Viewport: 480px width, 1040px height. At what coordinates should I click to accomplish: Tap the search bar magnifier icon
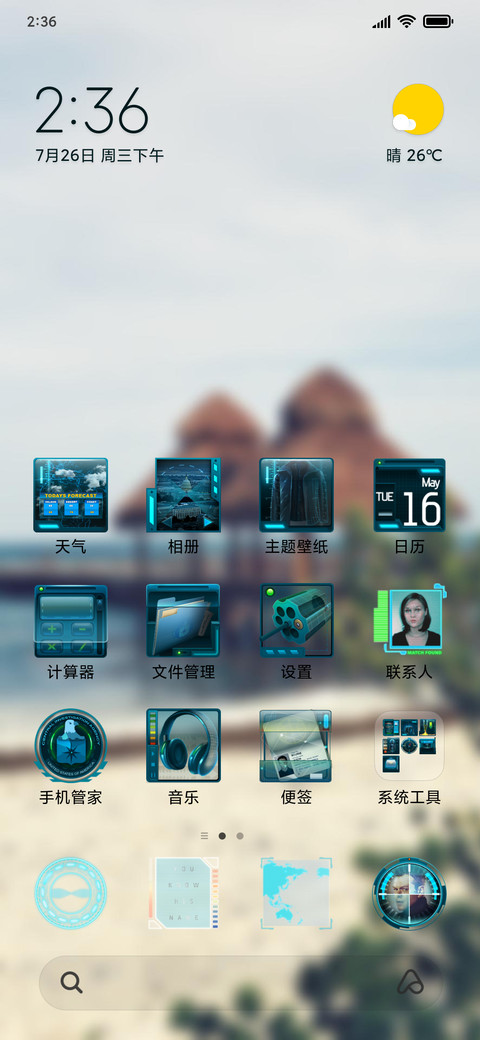[x=72, y=982]
